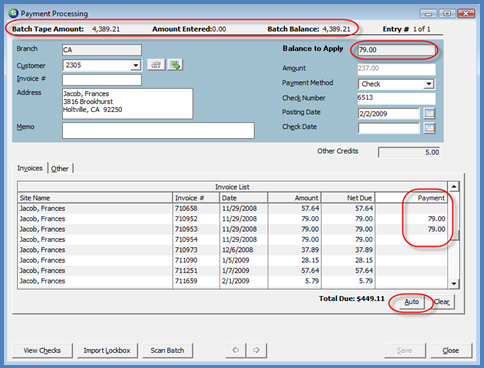Open View Checks

tap(42, 350)
